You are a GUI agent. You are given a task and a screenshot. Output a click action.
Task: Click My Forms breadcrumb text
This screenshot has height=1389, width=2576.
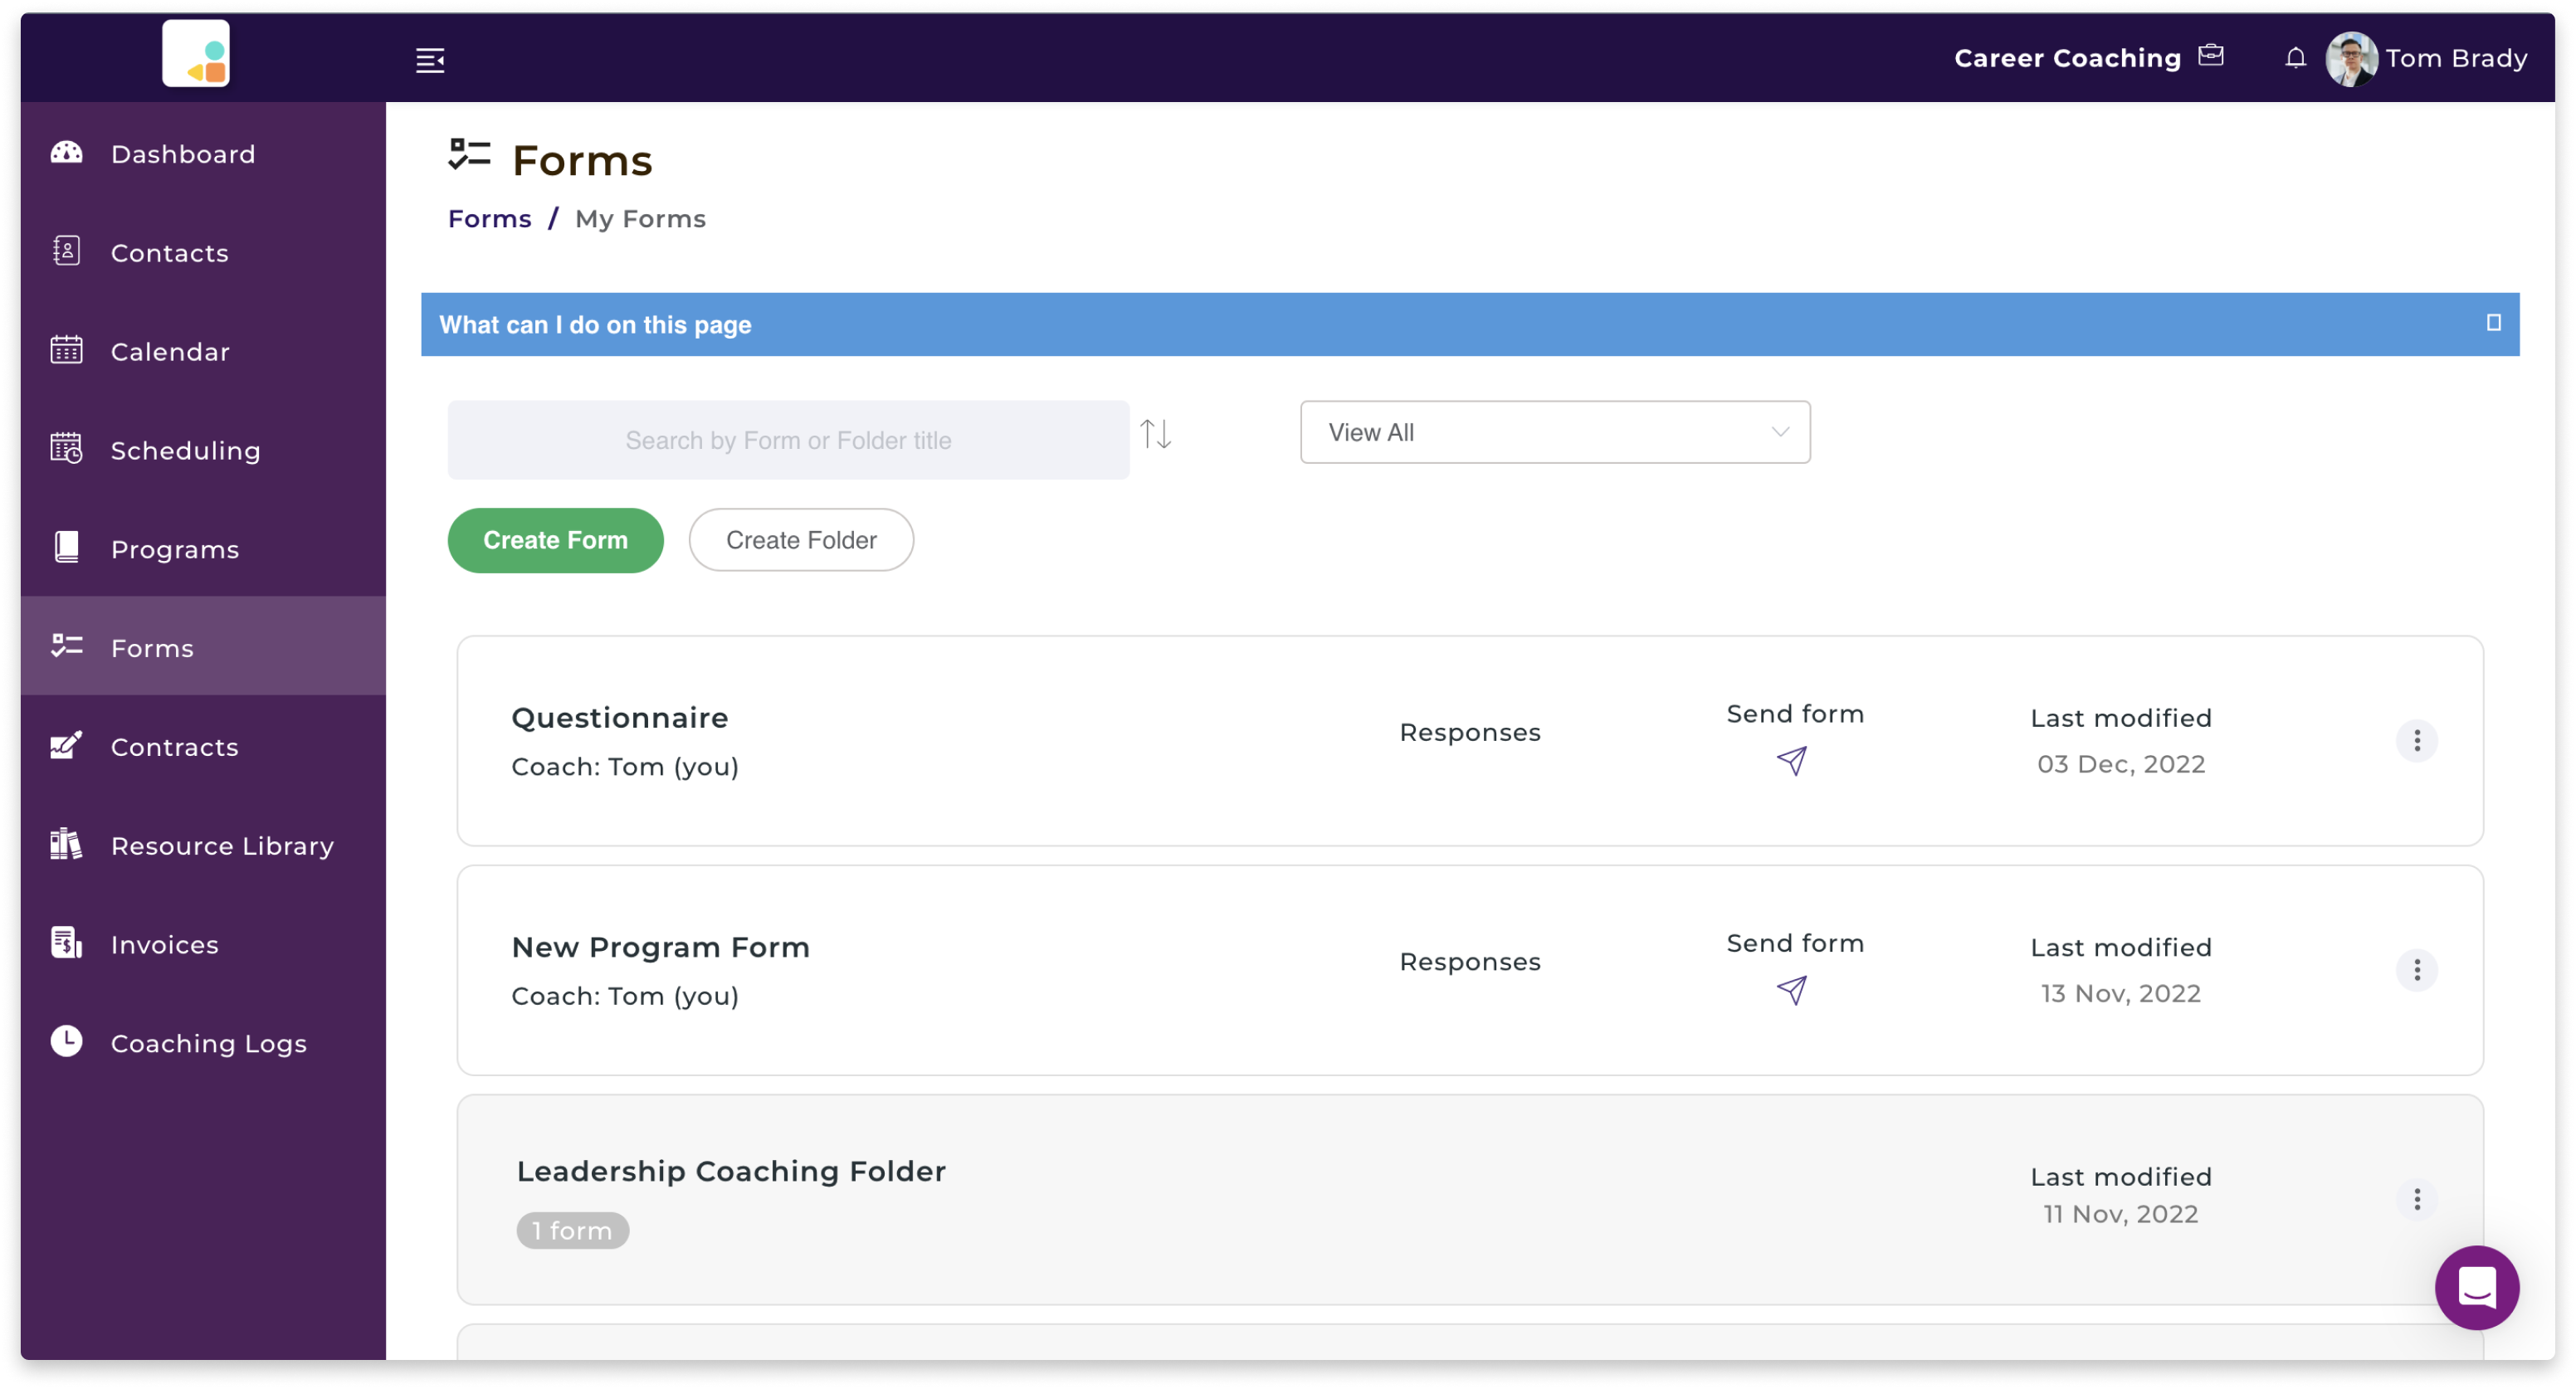tap(640, 219)
